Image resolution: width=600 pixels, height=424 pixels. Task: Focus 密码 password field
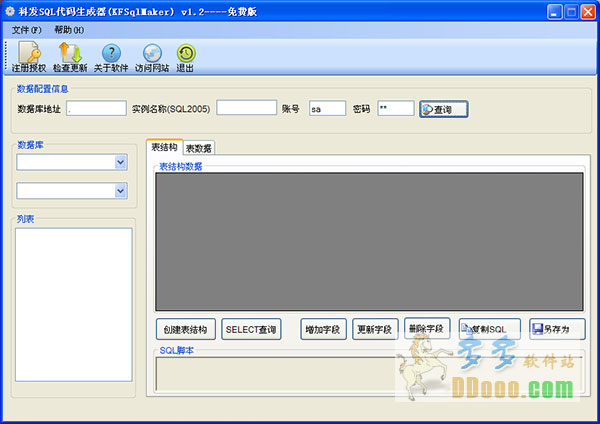396,108
